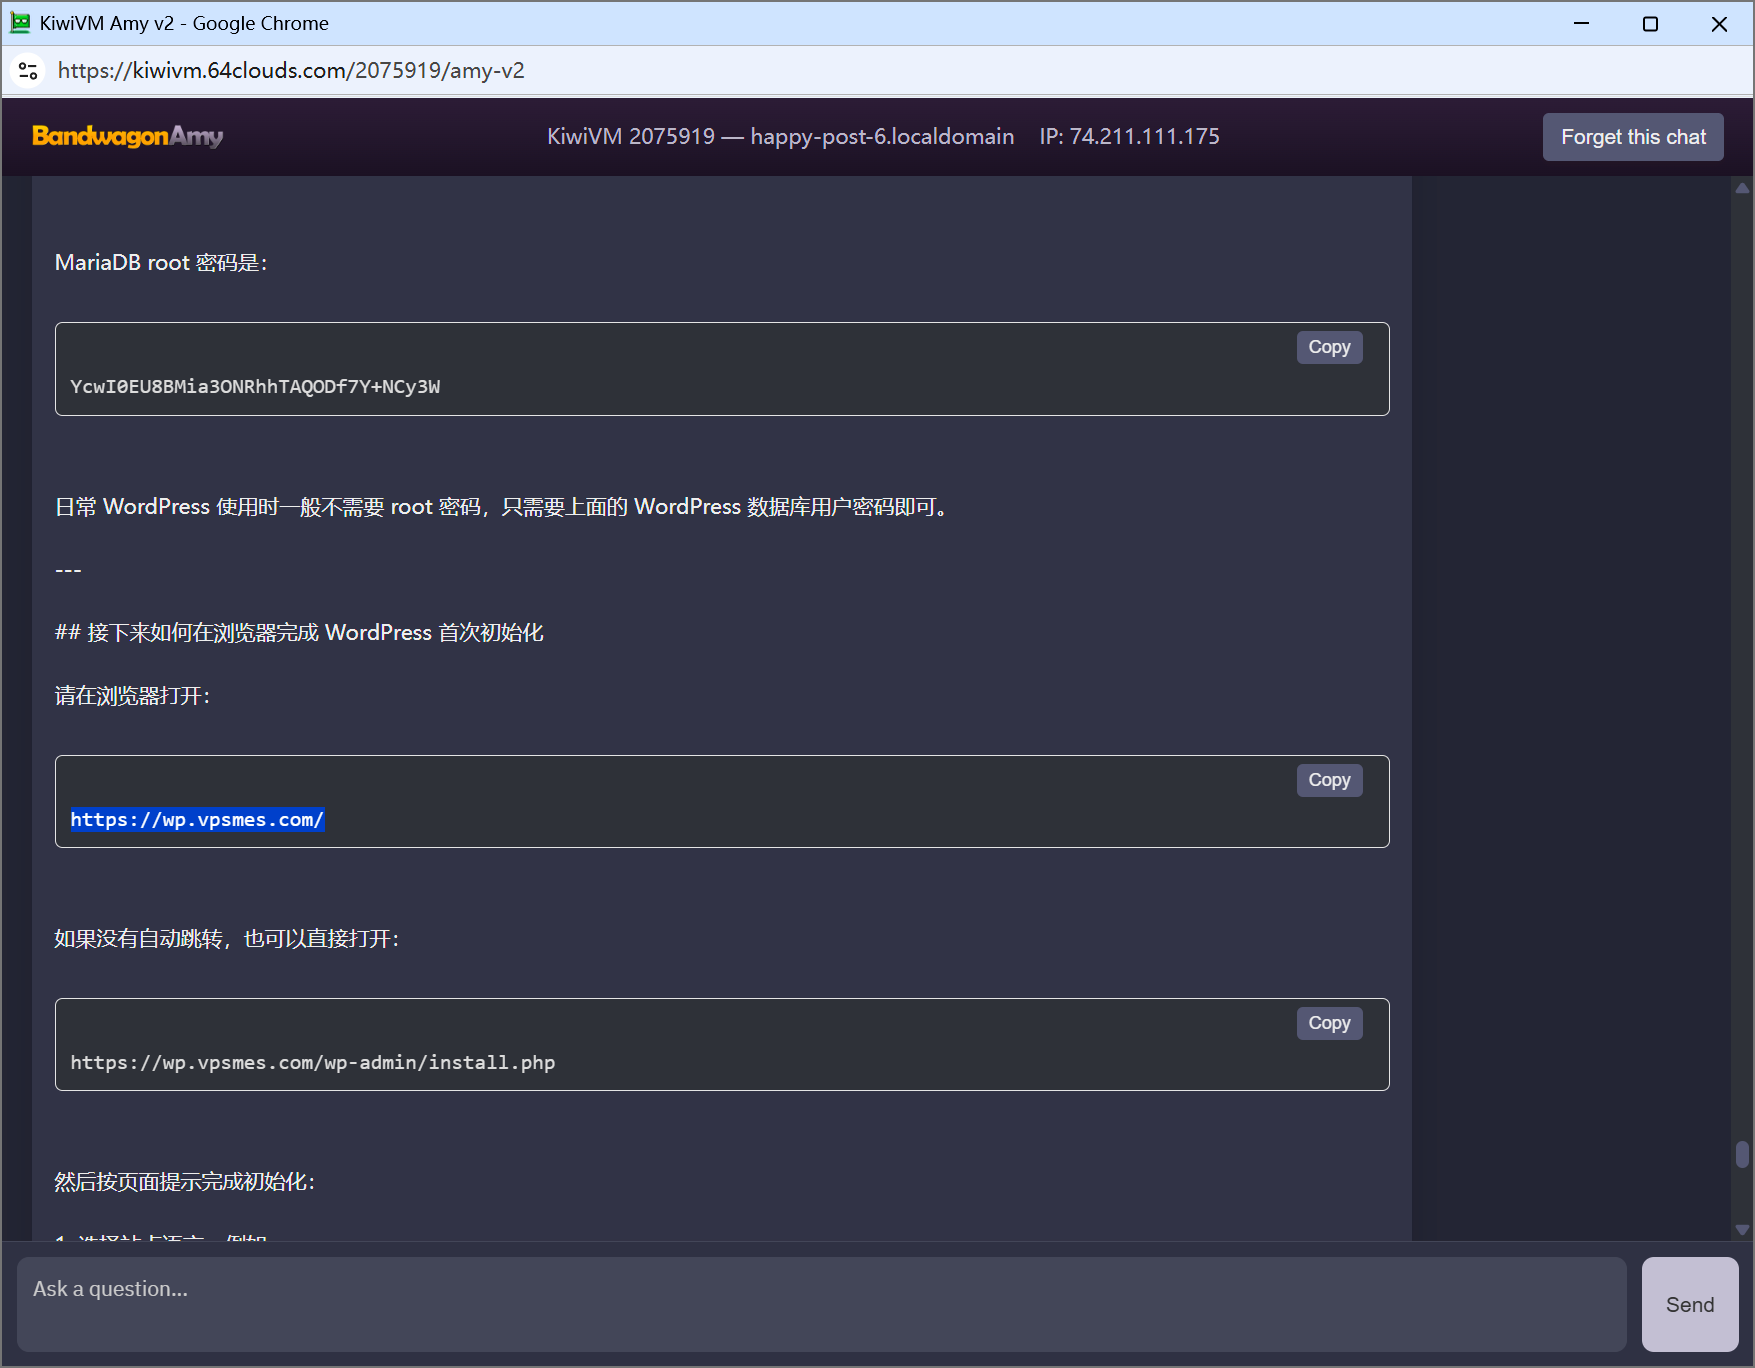Screen dimensions: 1755x1368
Task: Click the Forget this chat button
Action: [1633, 137]
